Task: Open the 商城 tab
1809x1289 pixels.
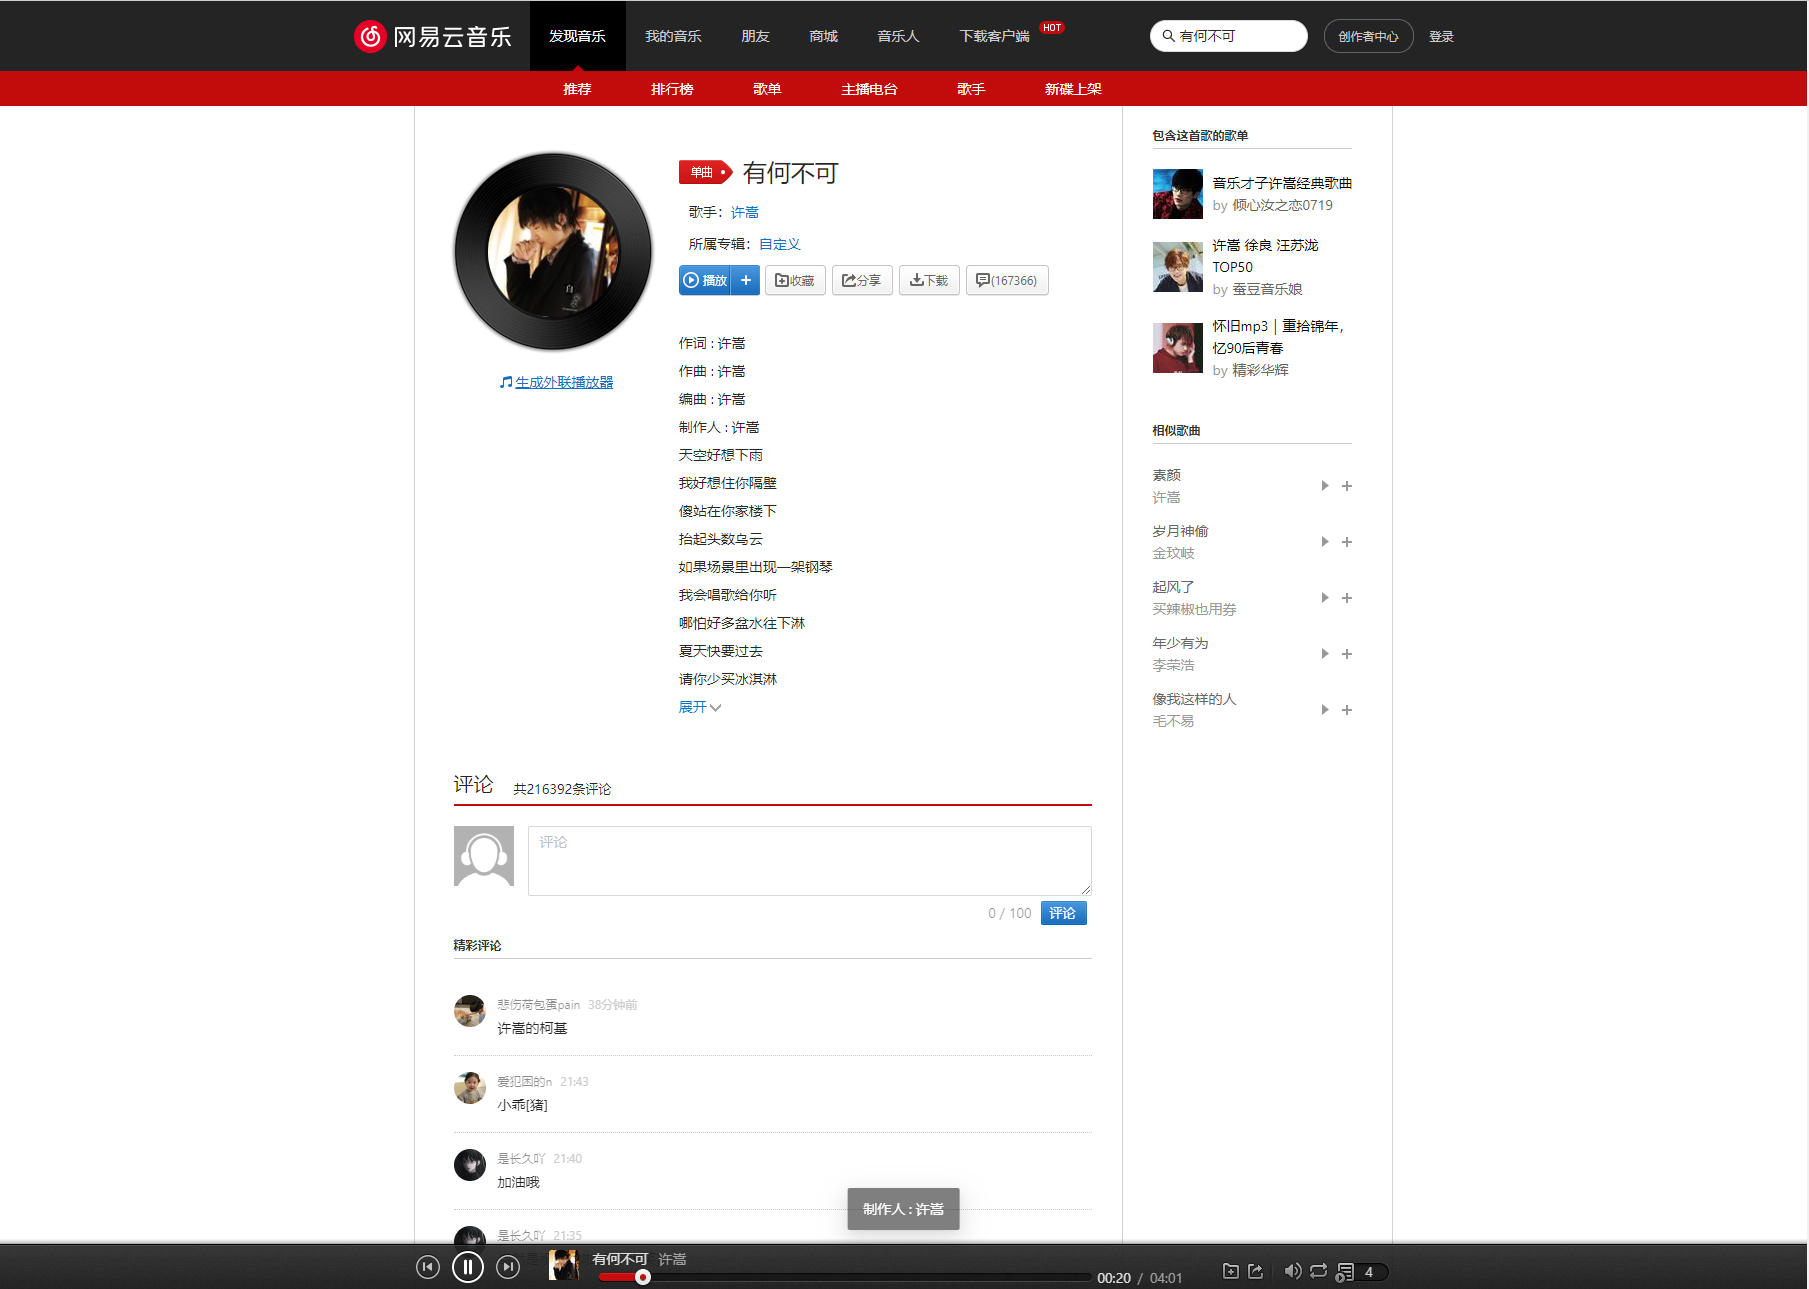Action: click(x=823, y=36)
